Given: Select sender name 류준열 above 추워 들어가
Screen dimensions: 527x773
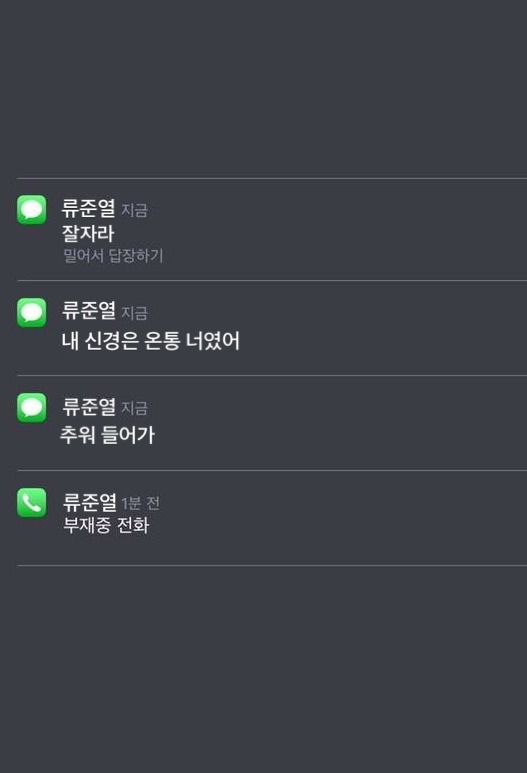Looking at the screenshot, I should 89,406.
